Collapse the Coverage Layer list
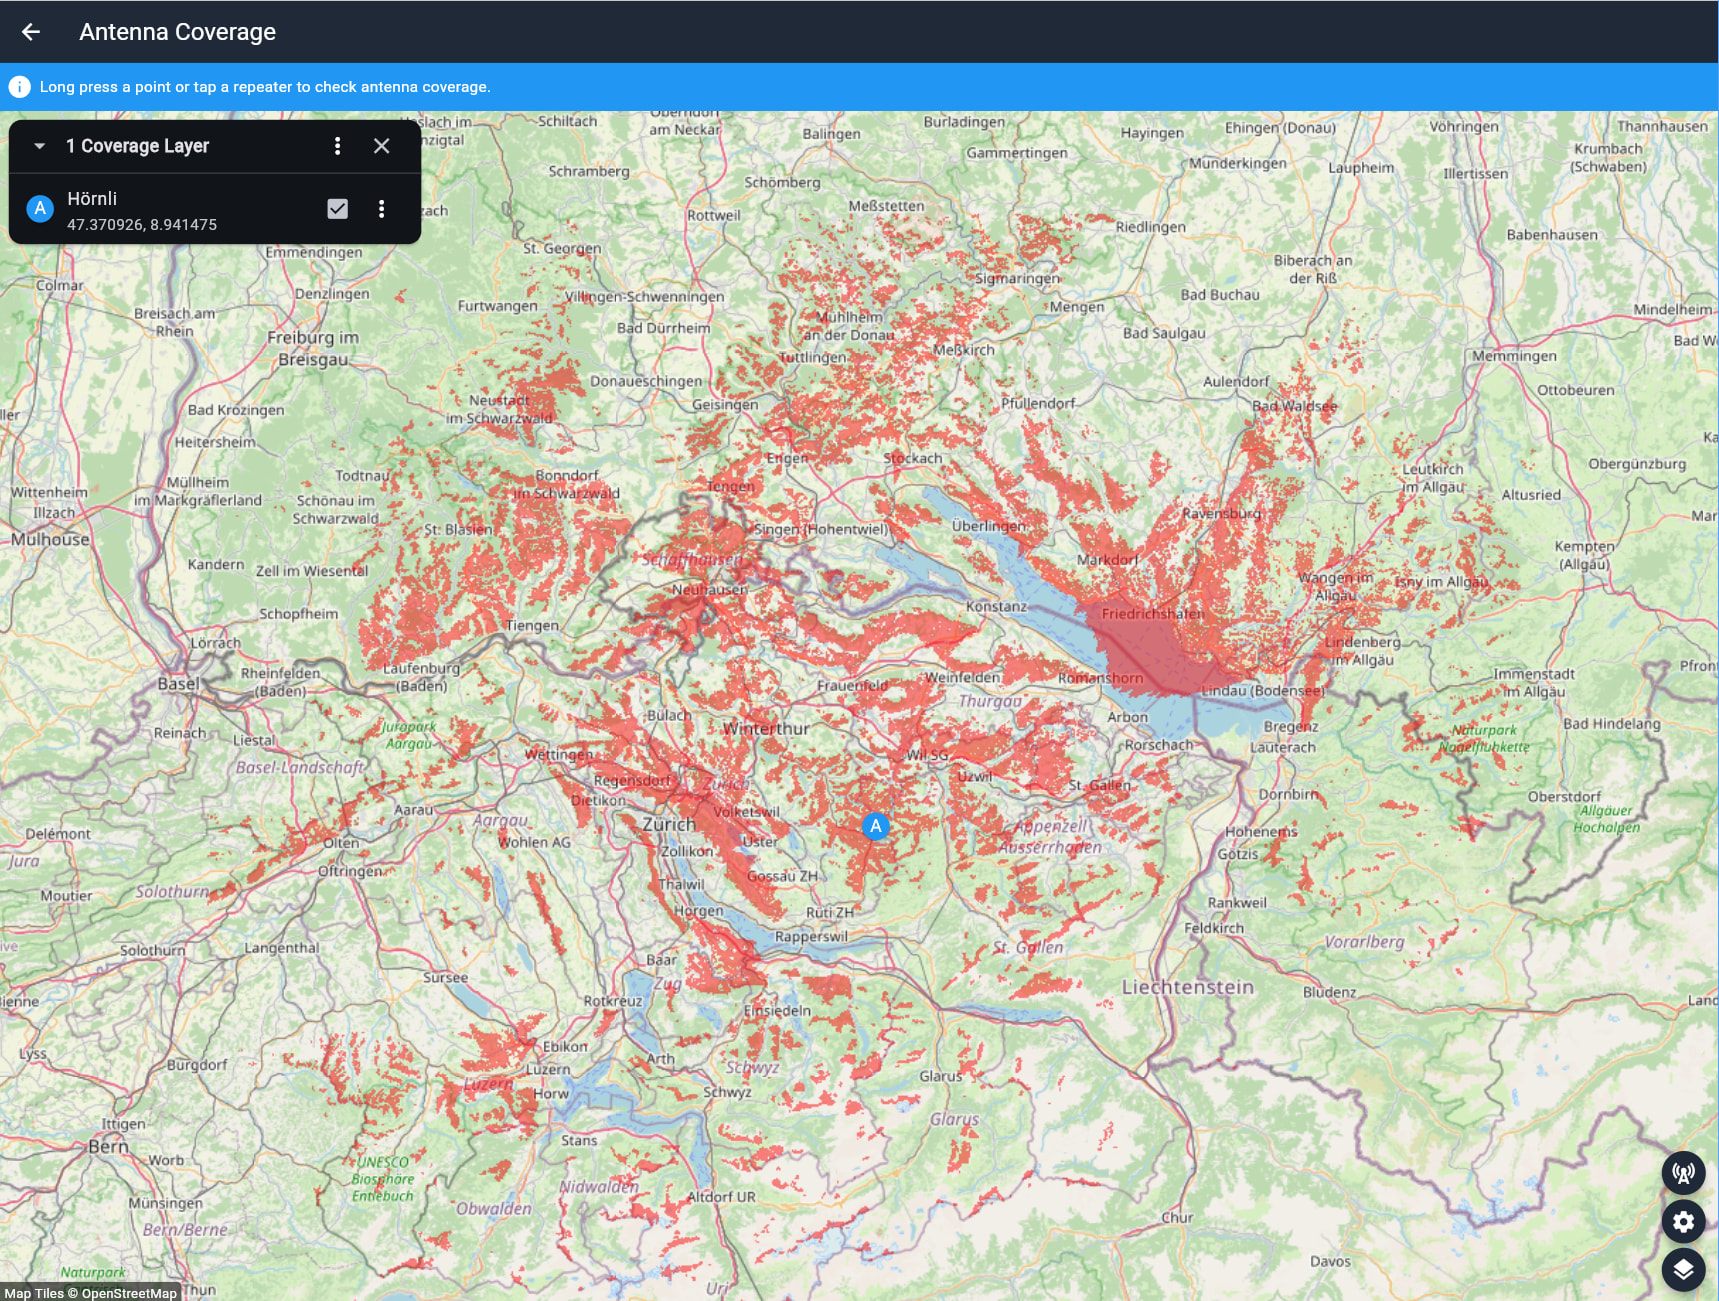The height and width of the screenshot is (1301, 1719). (40, 146)
